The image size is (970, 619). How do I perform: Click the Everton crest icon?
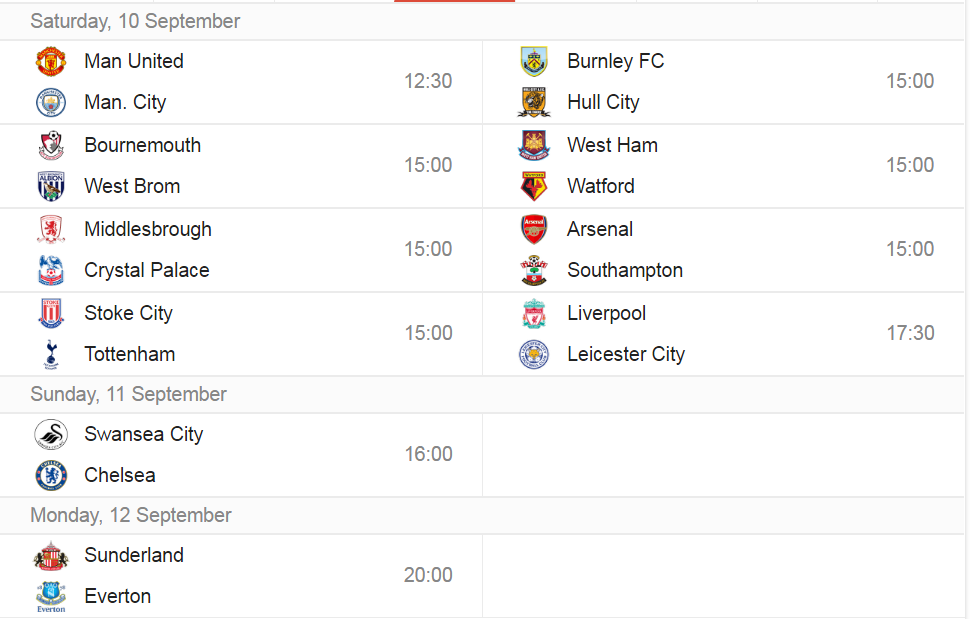[x=51, y=597]
